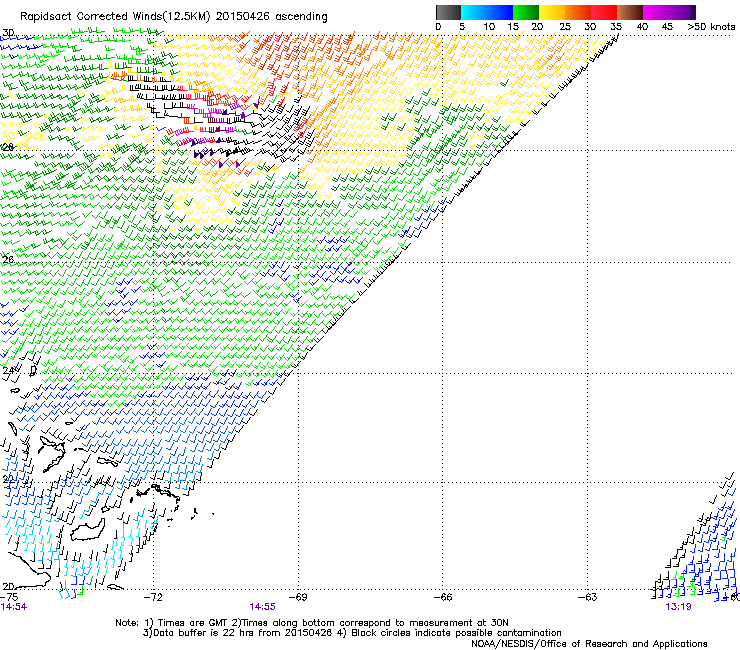
Task: Click the green 15-20 knots legend band
Action: [526, 12]
